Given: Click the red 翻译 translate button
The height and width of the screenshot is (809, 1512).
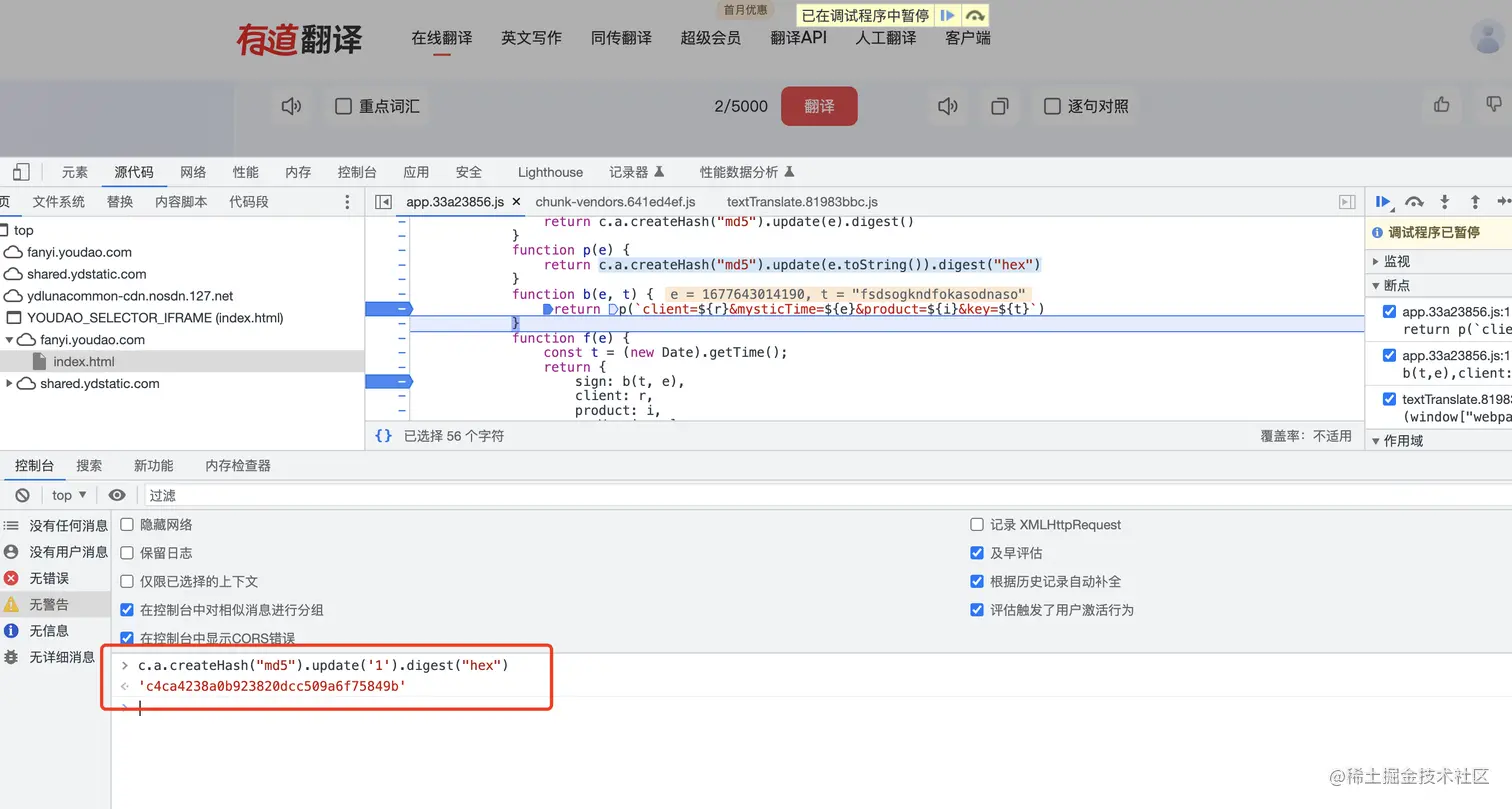Looking at the screenshot, I should (x=819, y=106).
